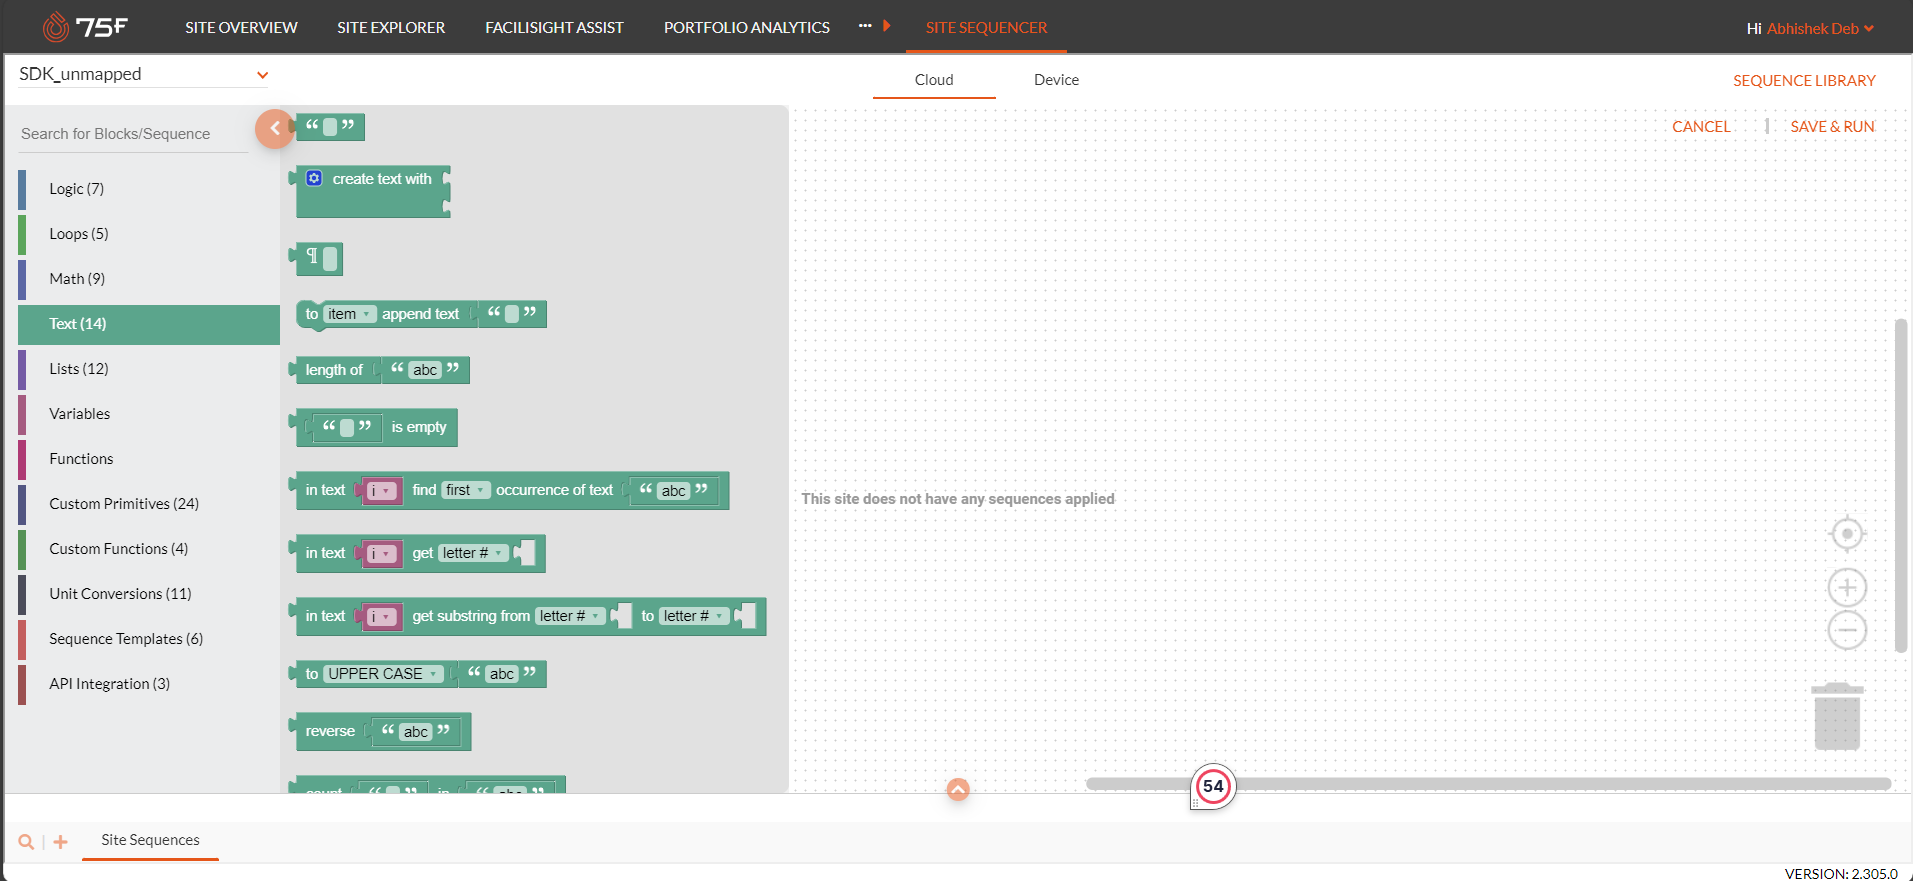Screen dimensions: 1913x881
Task: Open the i variable dropdown in find block
Action: pyautogui.click(x=381, y=491)
